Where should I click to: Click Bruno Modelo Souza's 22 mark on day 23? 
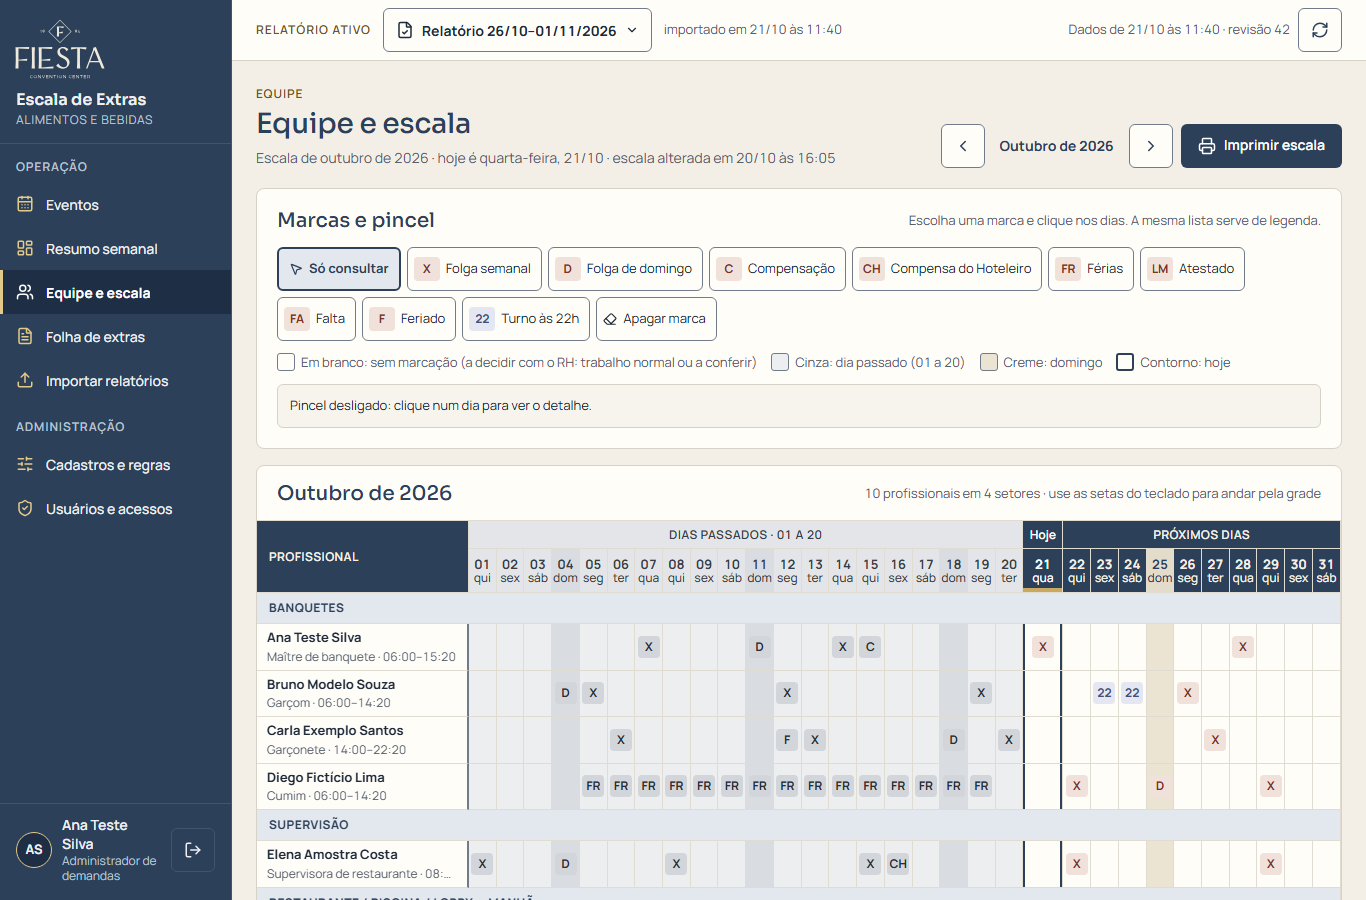[1104, 693]
